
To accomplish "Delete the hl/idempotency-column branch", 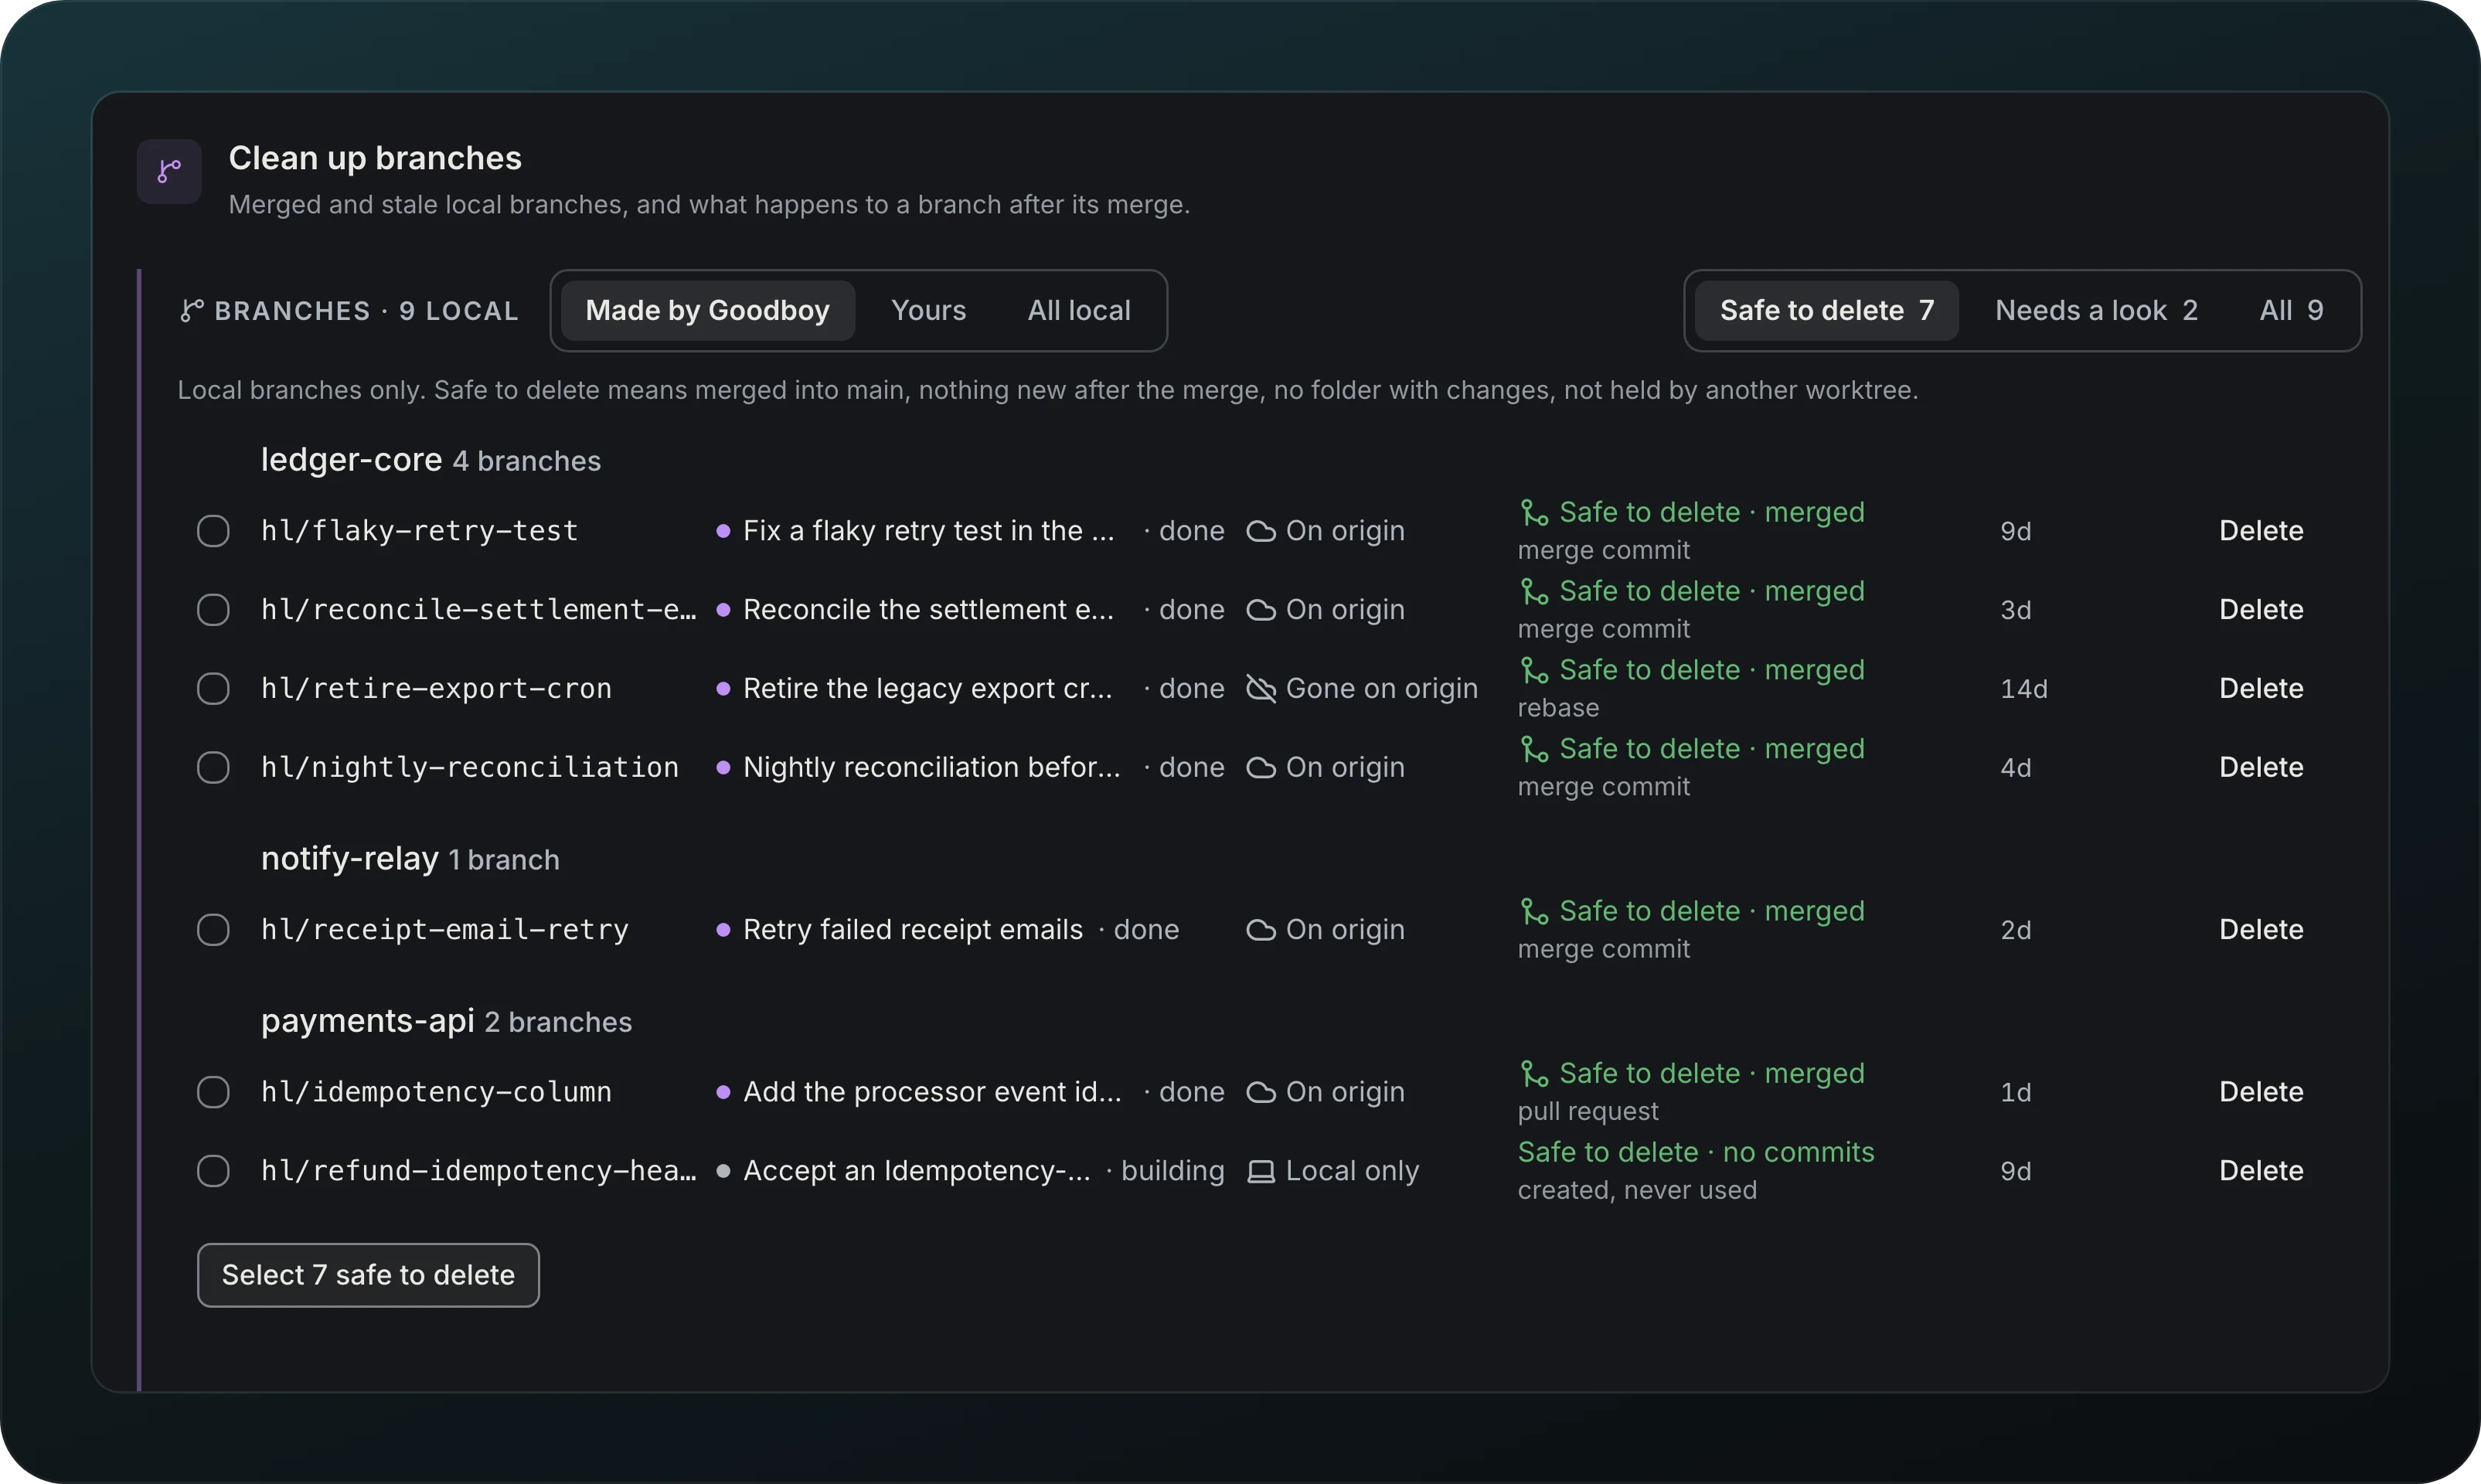I will point(2261,1092).
